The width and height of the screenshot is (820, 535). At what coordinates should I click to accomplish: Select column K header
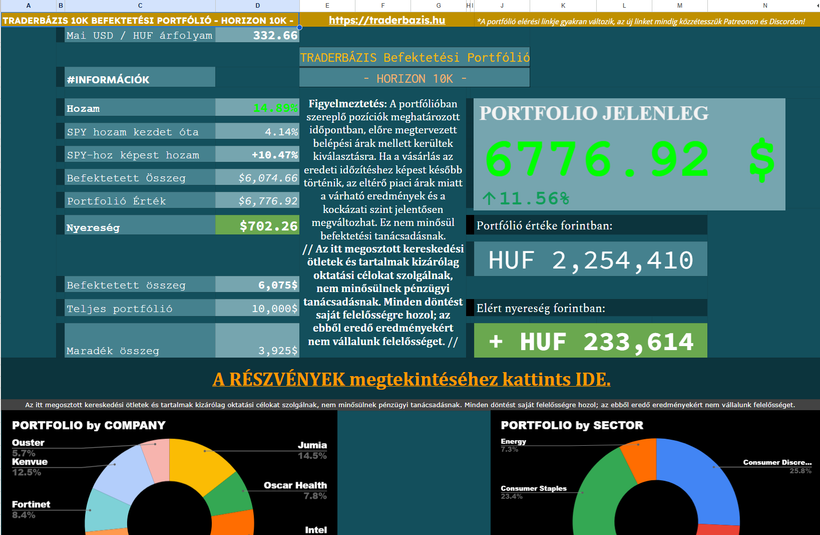click(x=563, y=5)
